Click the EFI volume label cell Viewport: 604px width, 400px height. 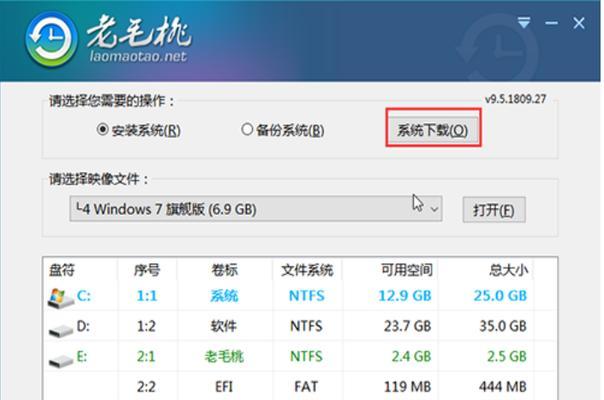point(224,387)
